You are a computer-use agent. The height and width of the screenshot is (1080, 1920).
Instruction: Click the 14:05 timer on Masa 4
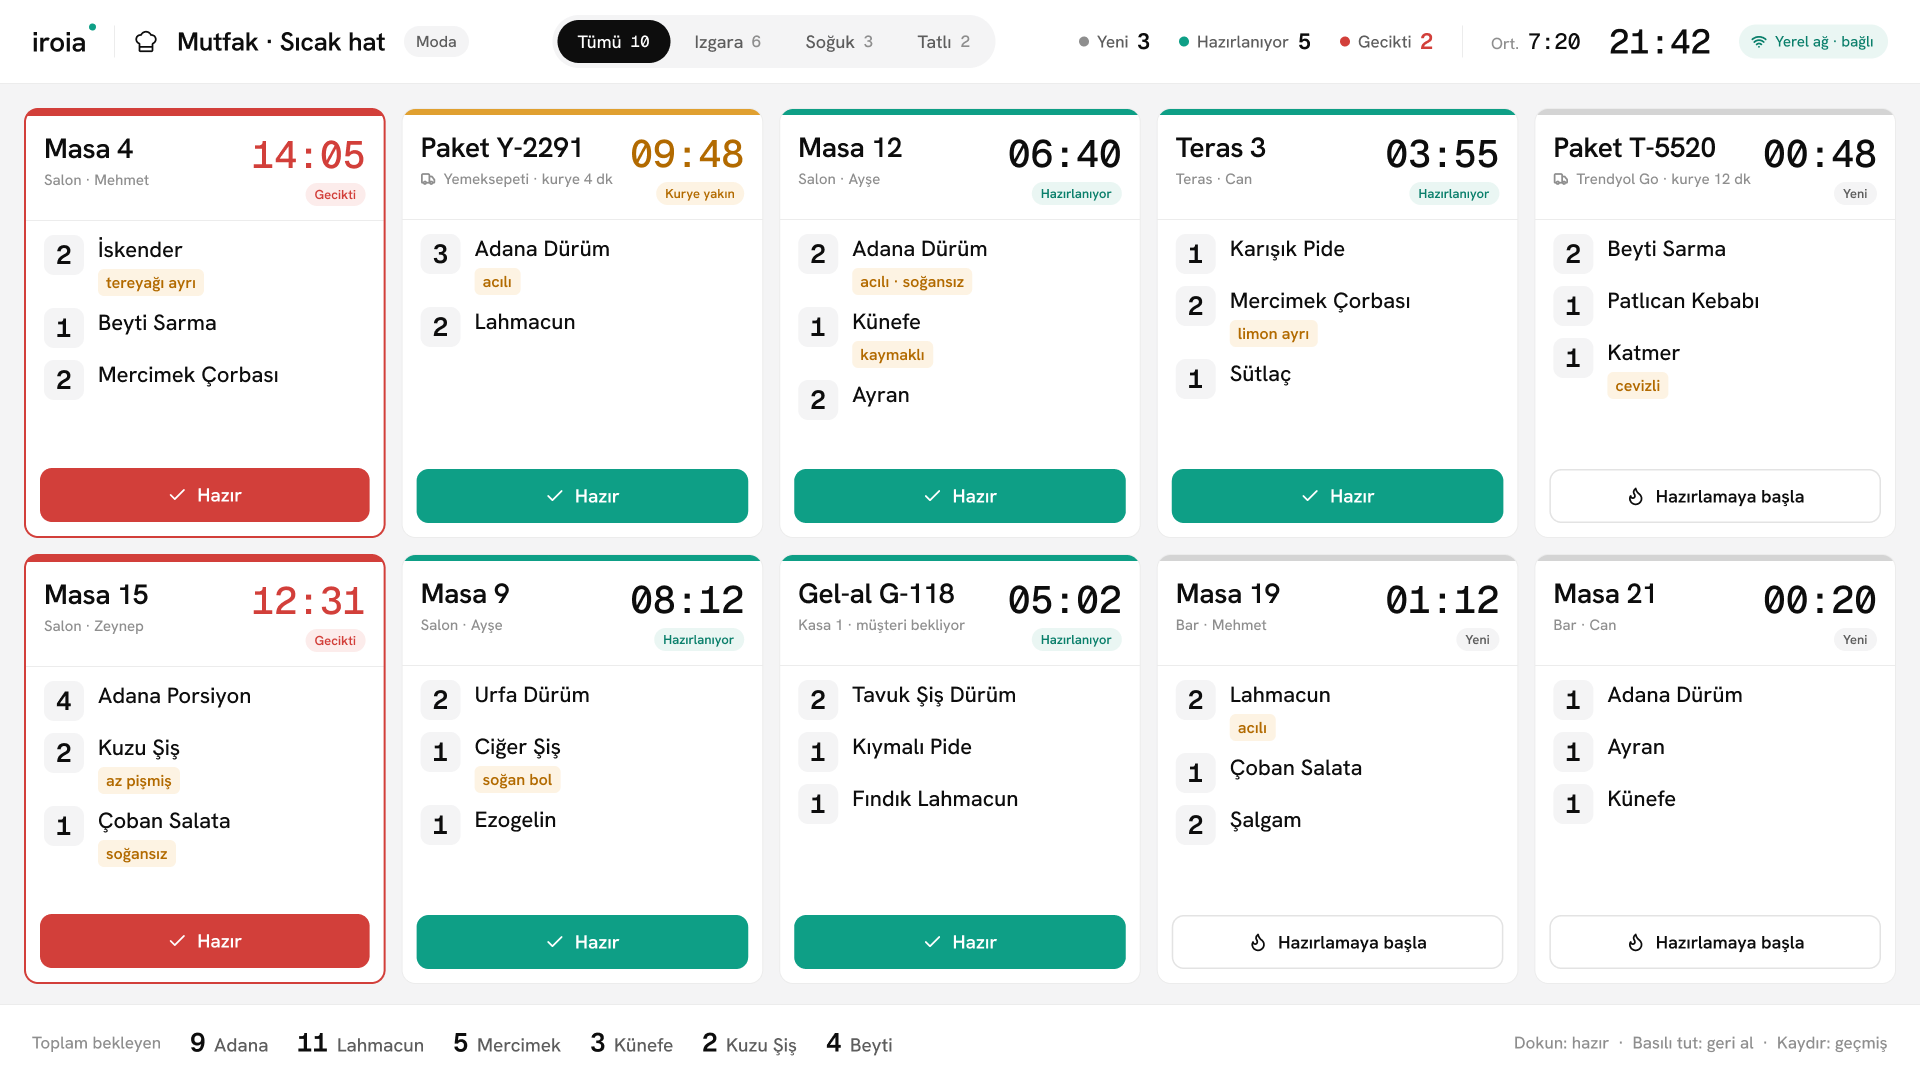click(308, 155)
